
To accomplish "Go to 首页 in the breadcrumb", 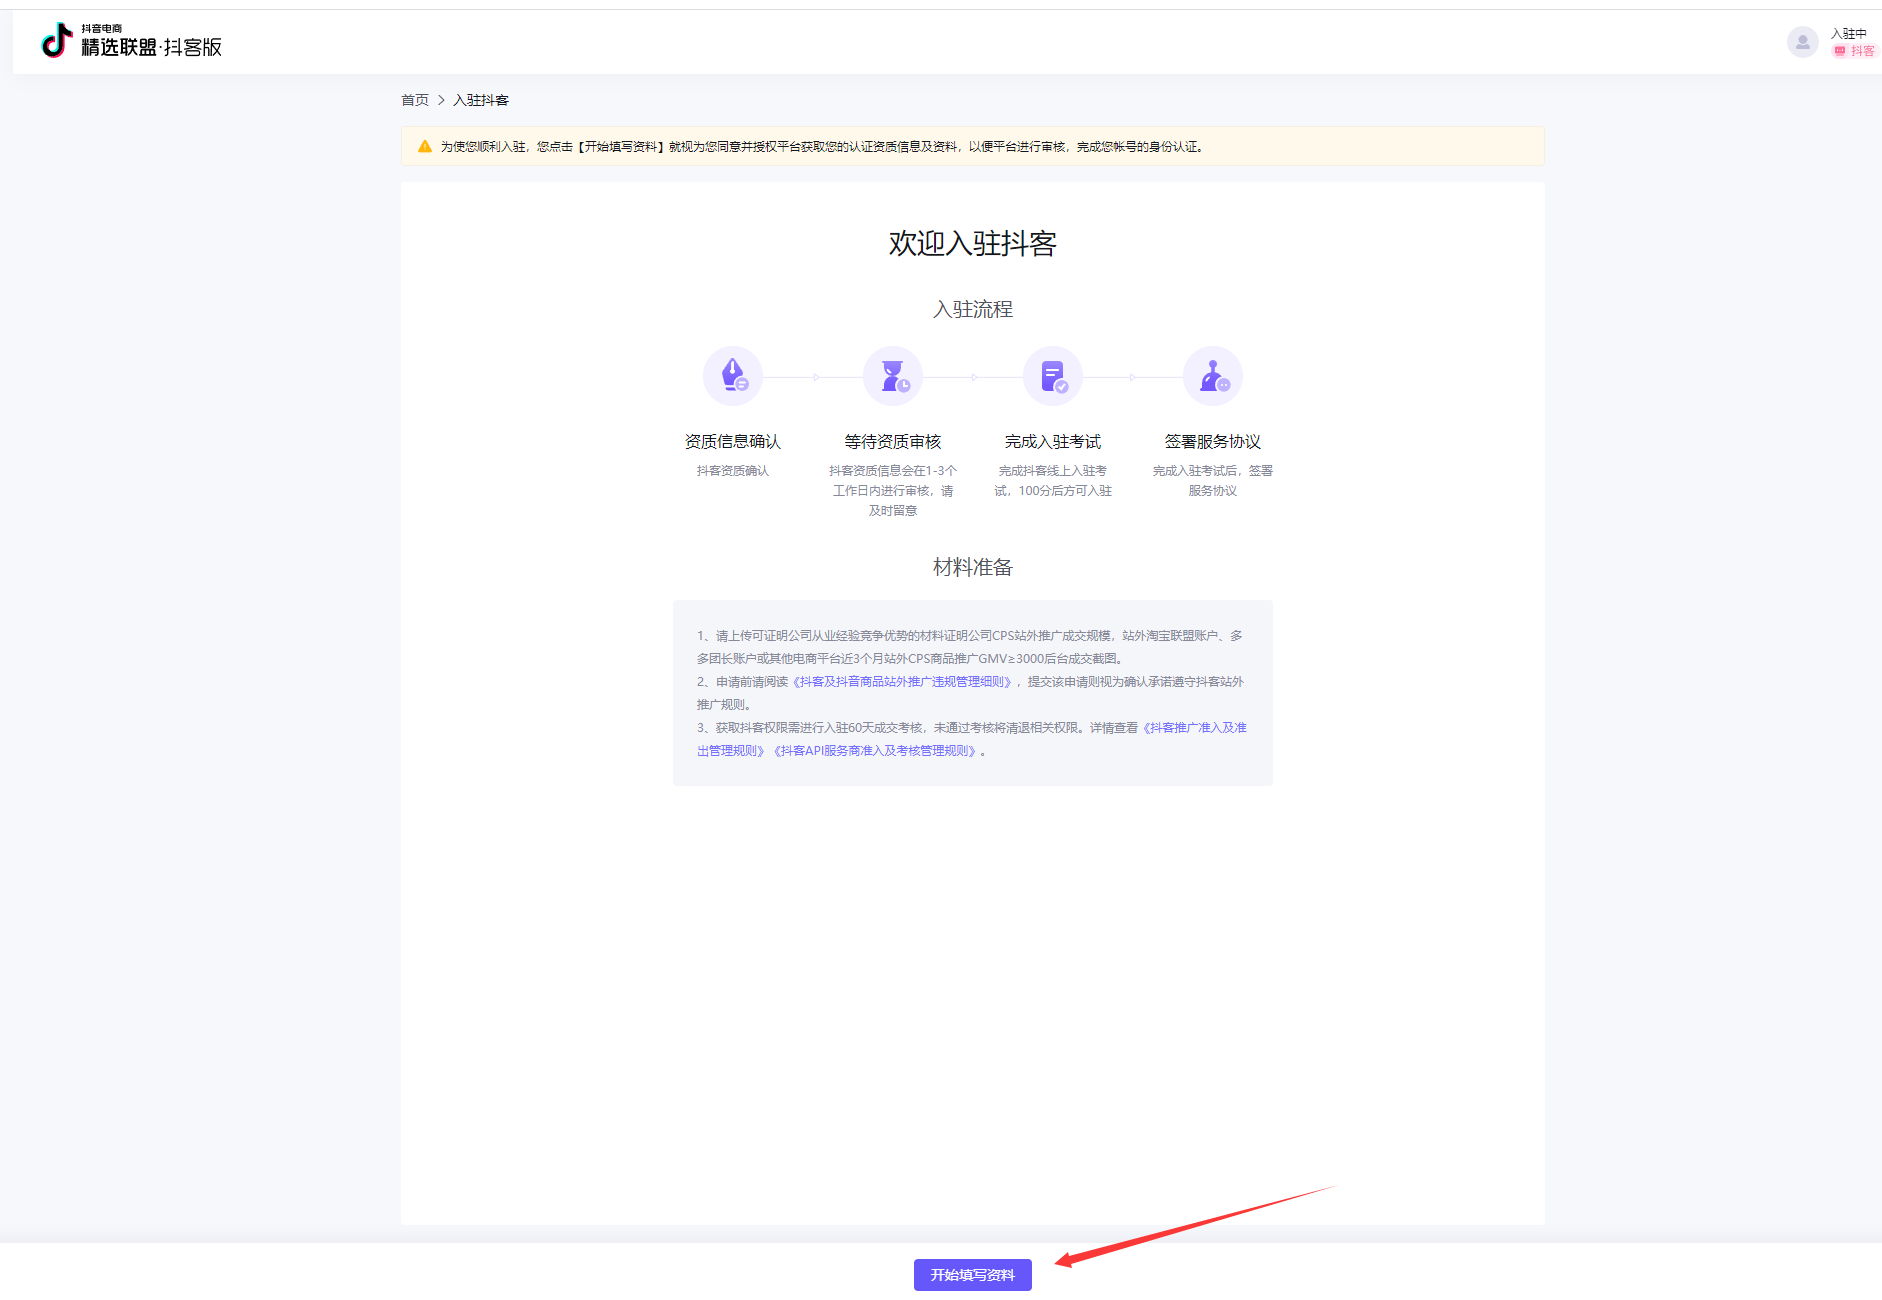I will pos(415,100).
